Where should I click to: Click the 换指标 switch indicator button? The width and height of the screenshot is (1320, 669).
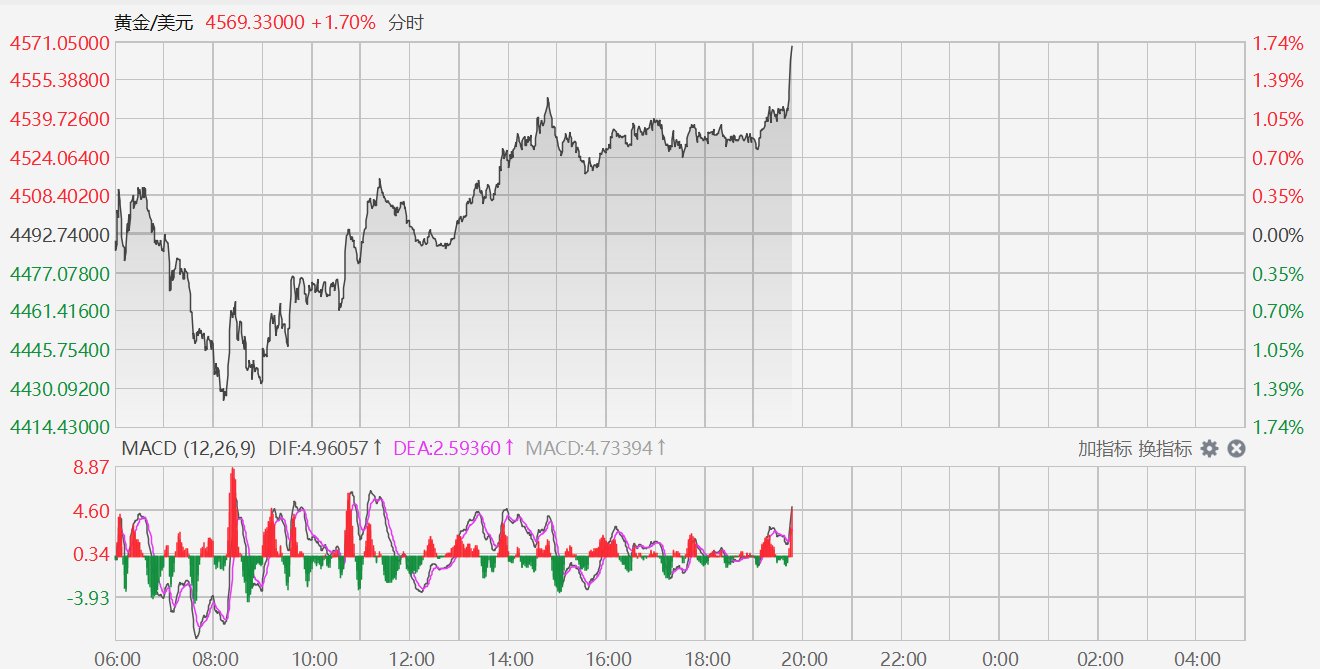click(x=1165, y=449)
